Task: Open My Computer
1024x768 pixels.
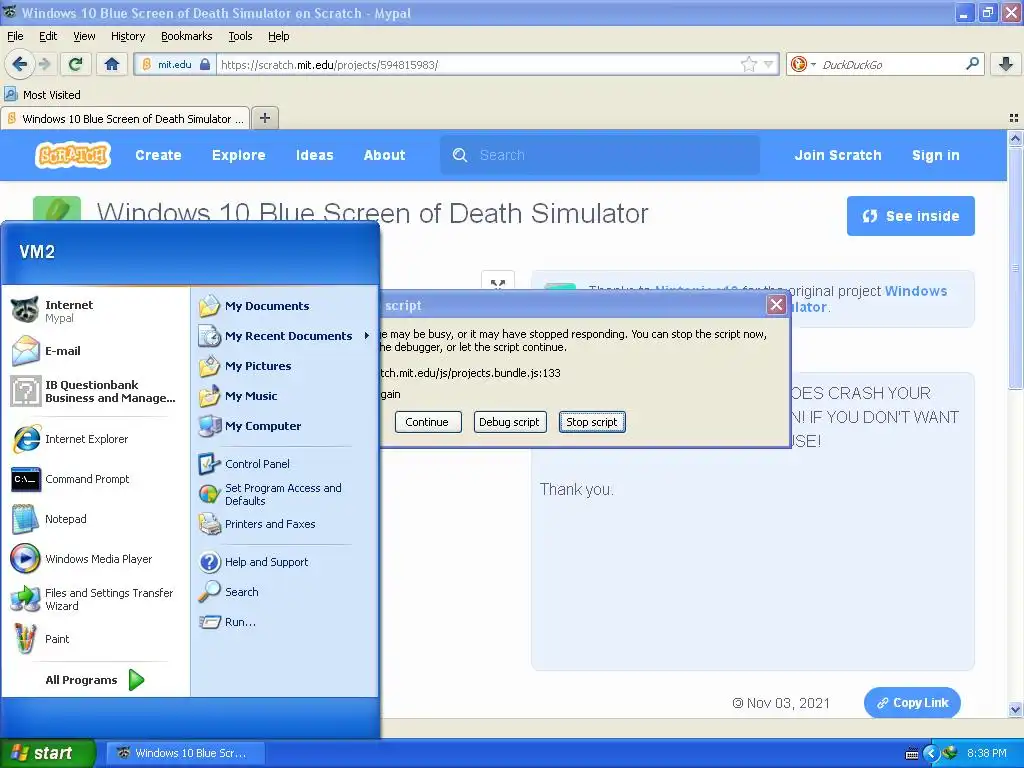Action: 284,426
